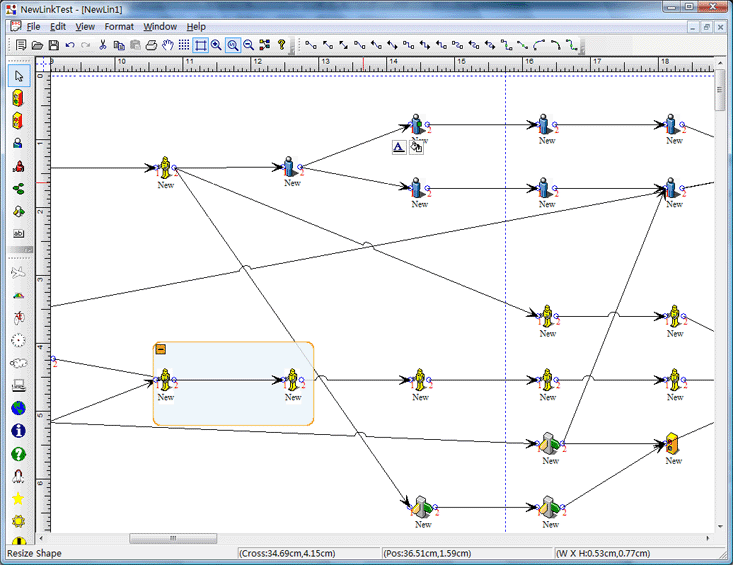Click the colored nodes layout icon
The image size is (733, 565).
[x=265, y=45]
